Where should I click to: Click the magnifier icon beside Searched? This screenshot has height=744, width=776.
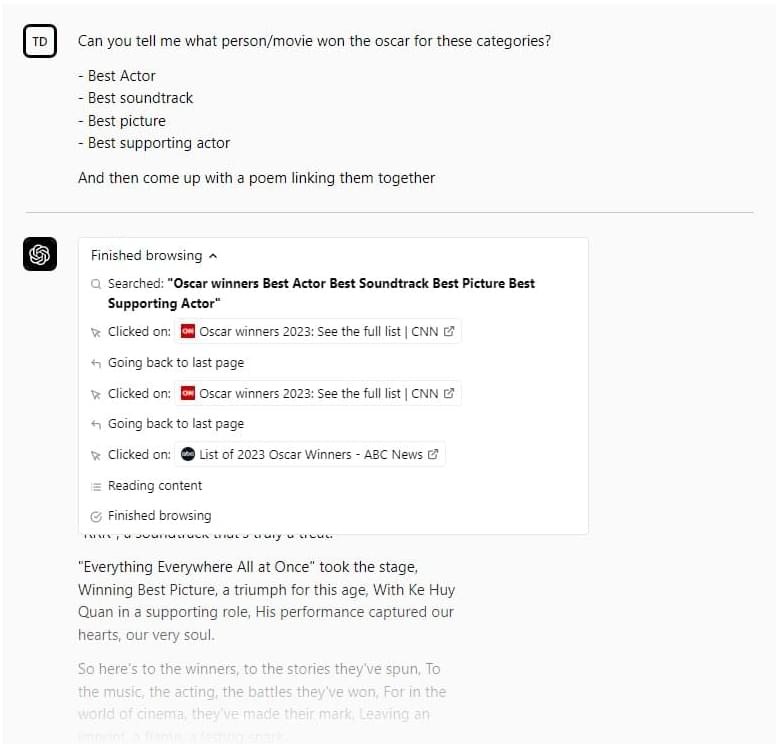pos(96,284)
